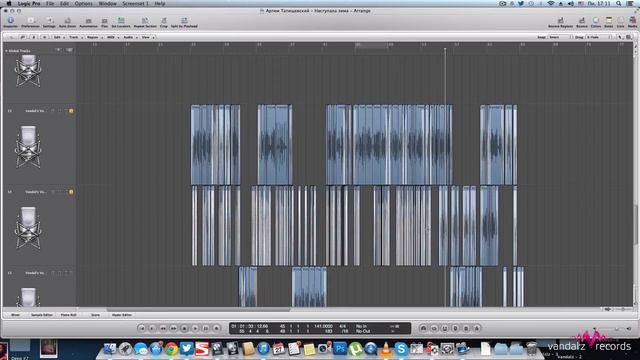Screen dimensions: 640x360
Task: Expand the Global Tracks disclosure triangle
Action: point(6,51)
